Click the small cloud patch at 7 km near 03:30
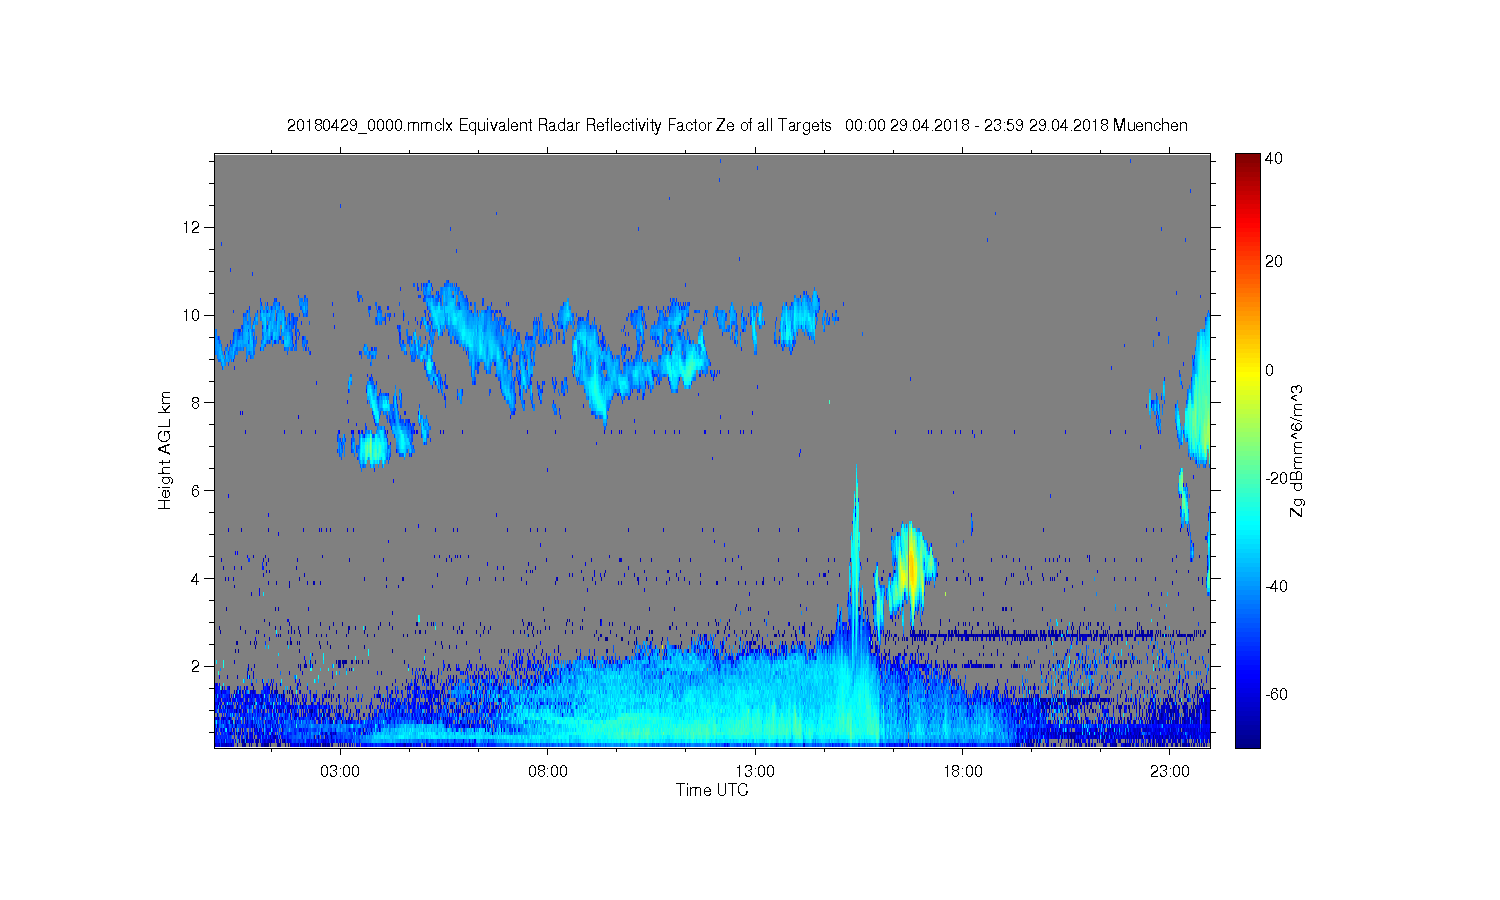The height and width of the screenshot is (900, 1500). 372,448
